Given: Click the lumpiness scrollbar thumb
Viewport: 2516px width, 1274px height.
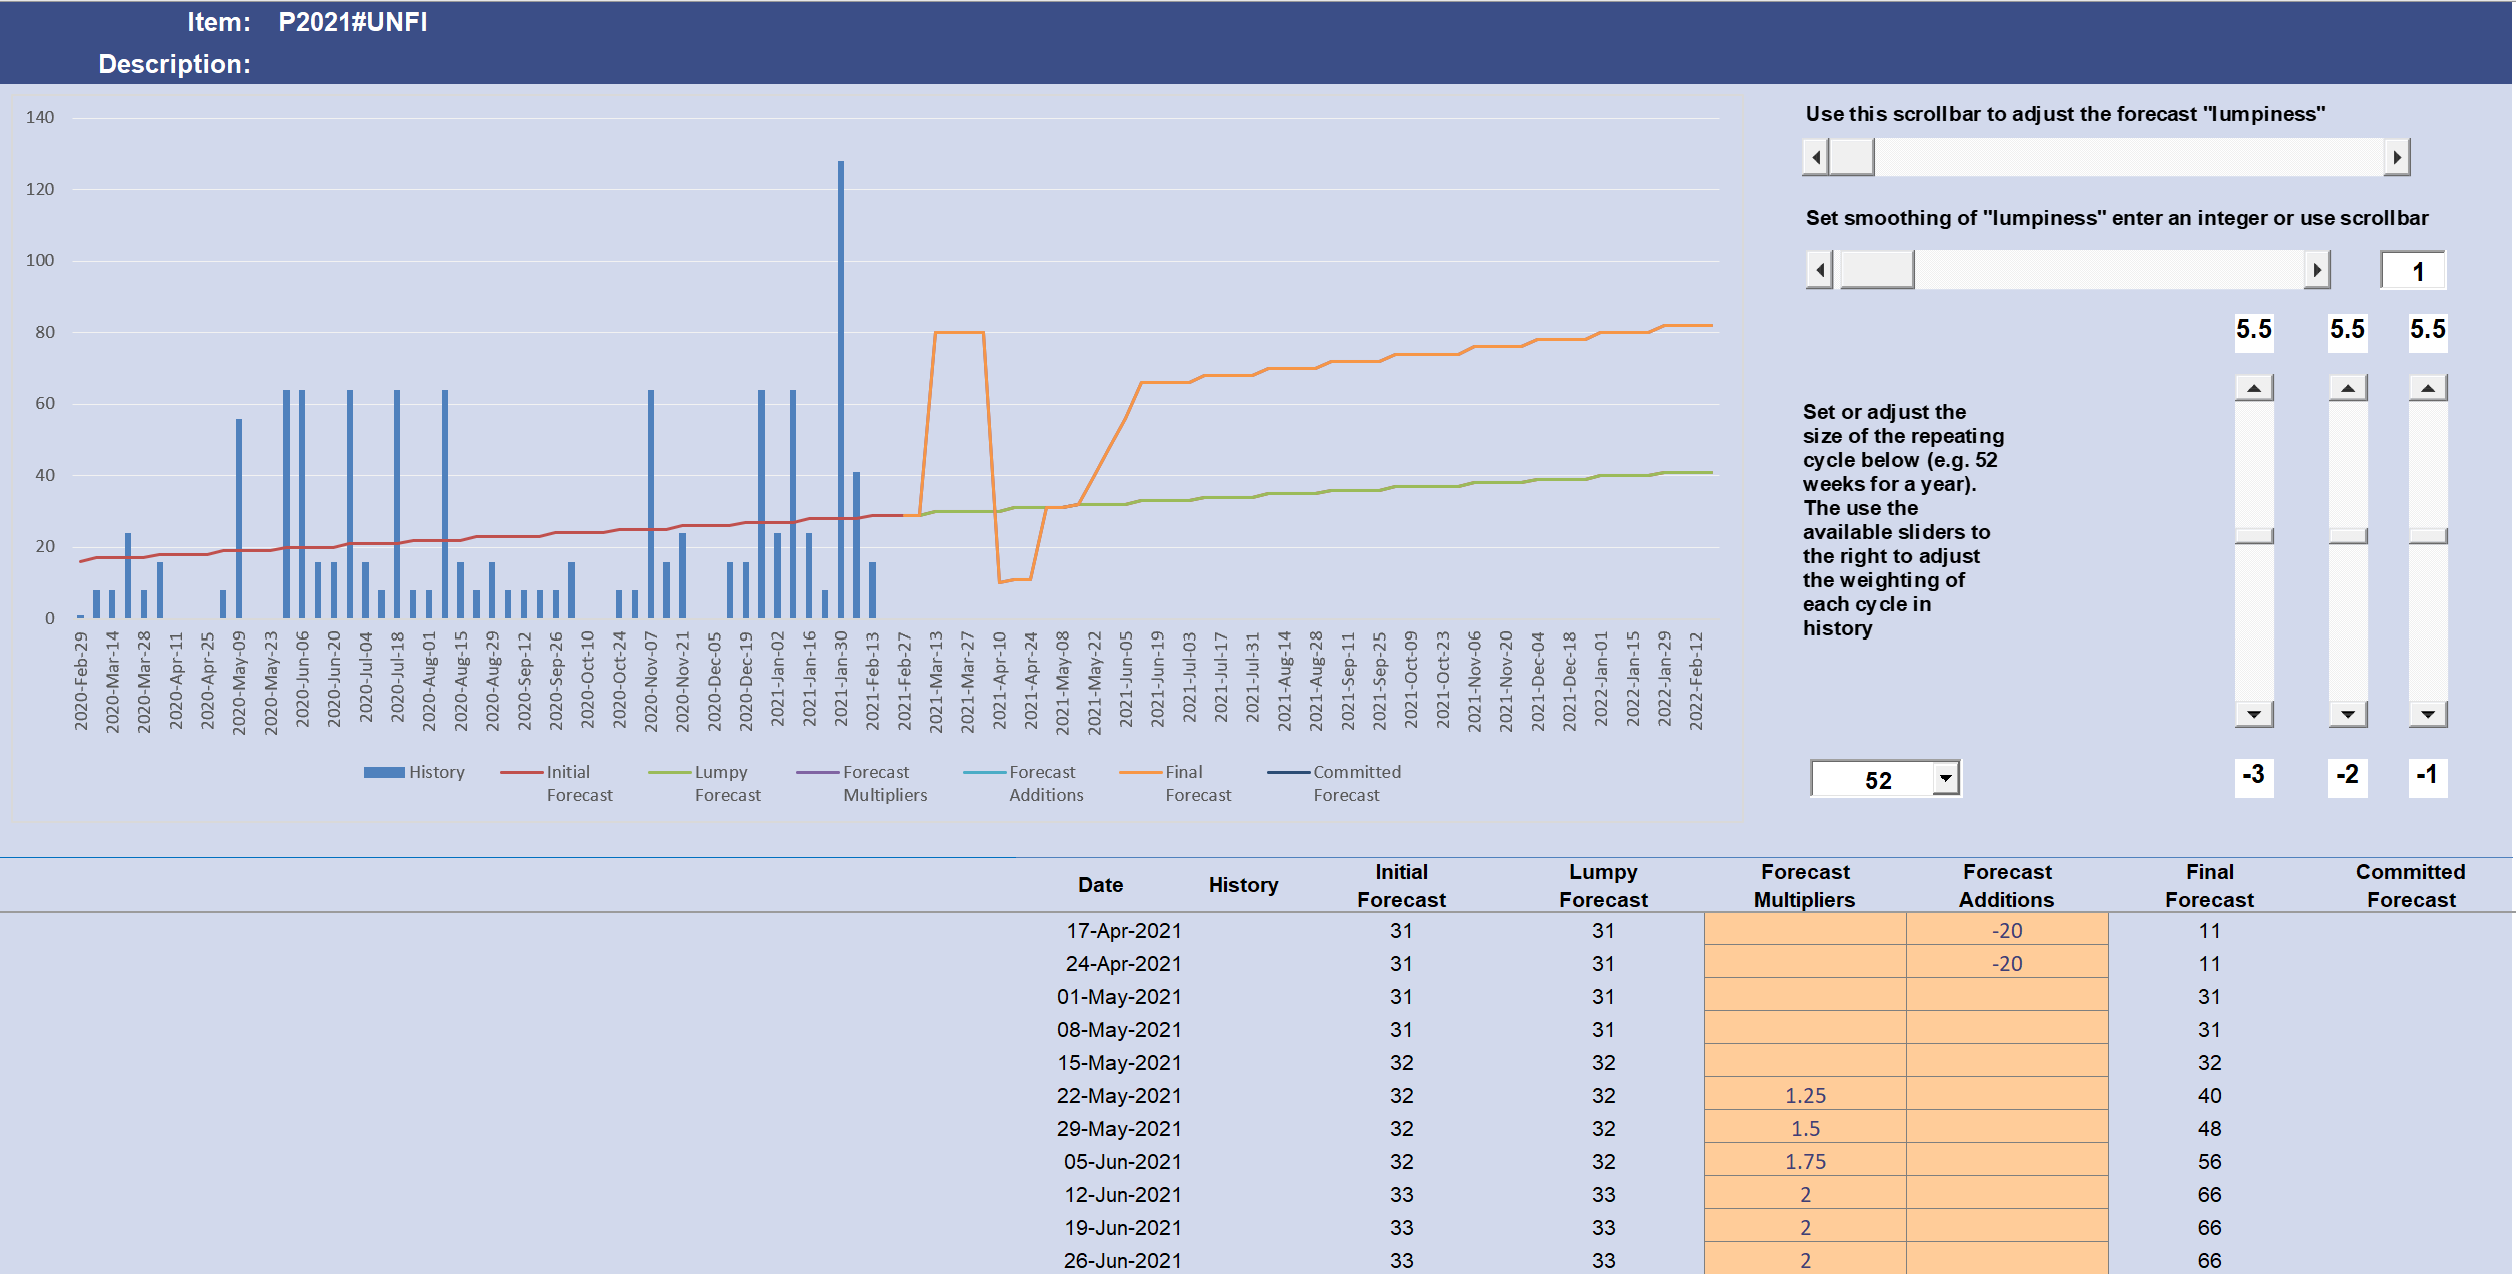Looking at the screenshot, I should pos(1852,157).
